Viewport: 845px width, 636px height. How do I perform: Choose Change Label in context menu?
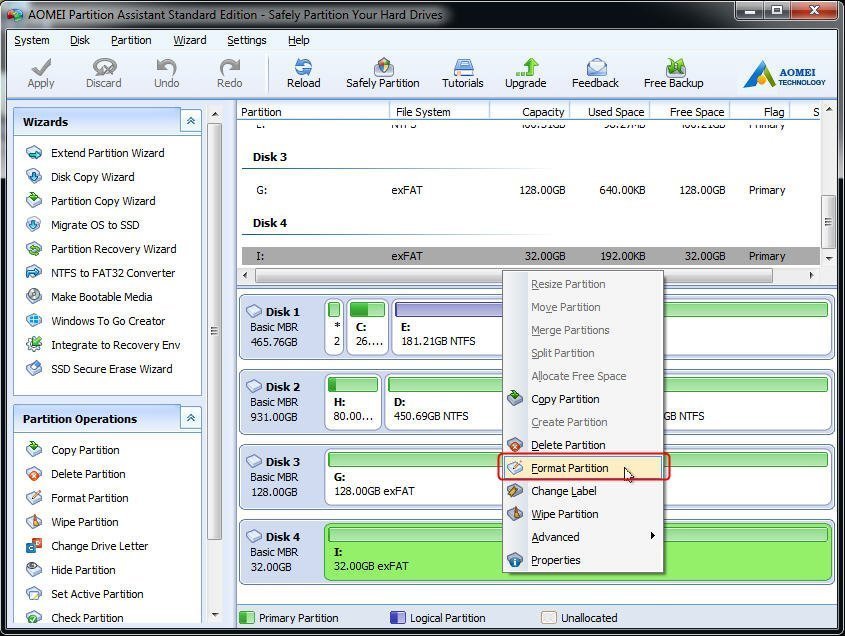(584, 490)
